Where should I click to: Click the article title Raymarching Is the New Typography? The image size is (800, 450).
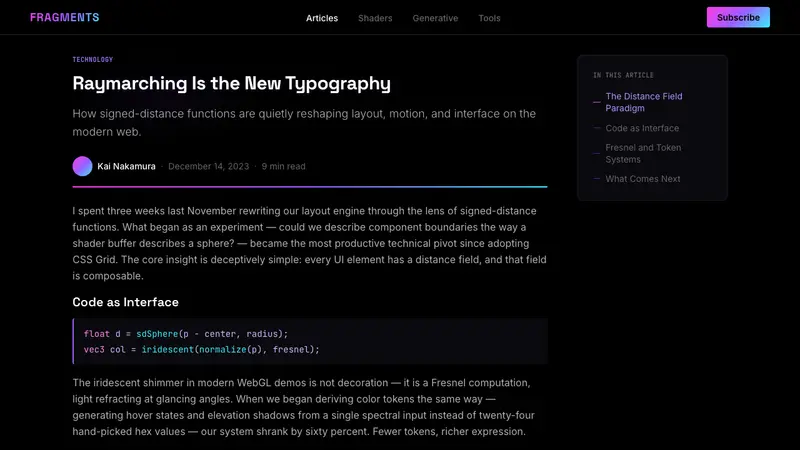pyautogui.click(x=232, y=83)
